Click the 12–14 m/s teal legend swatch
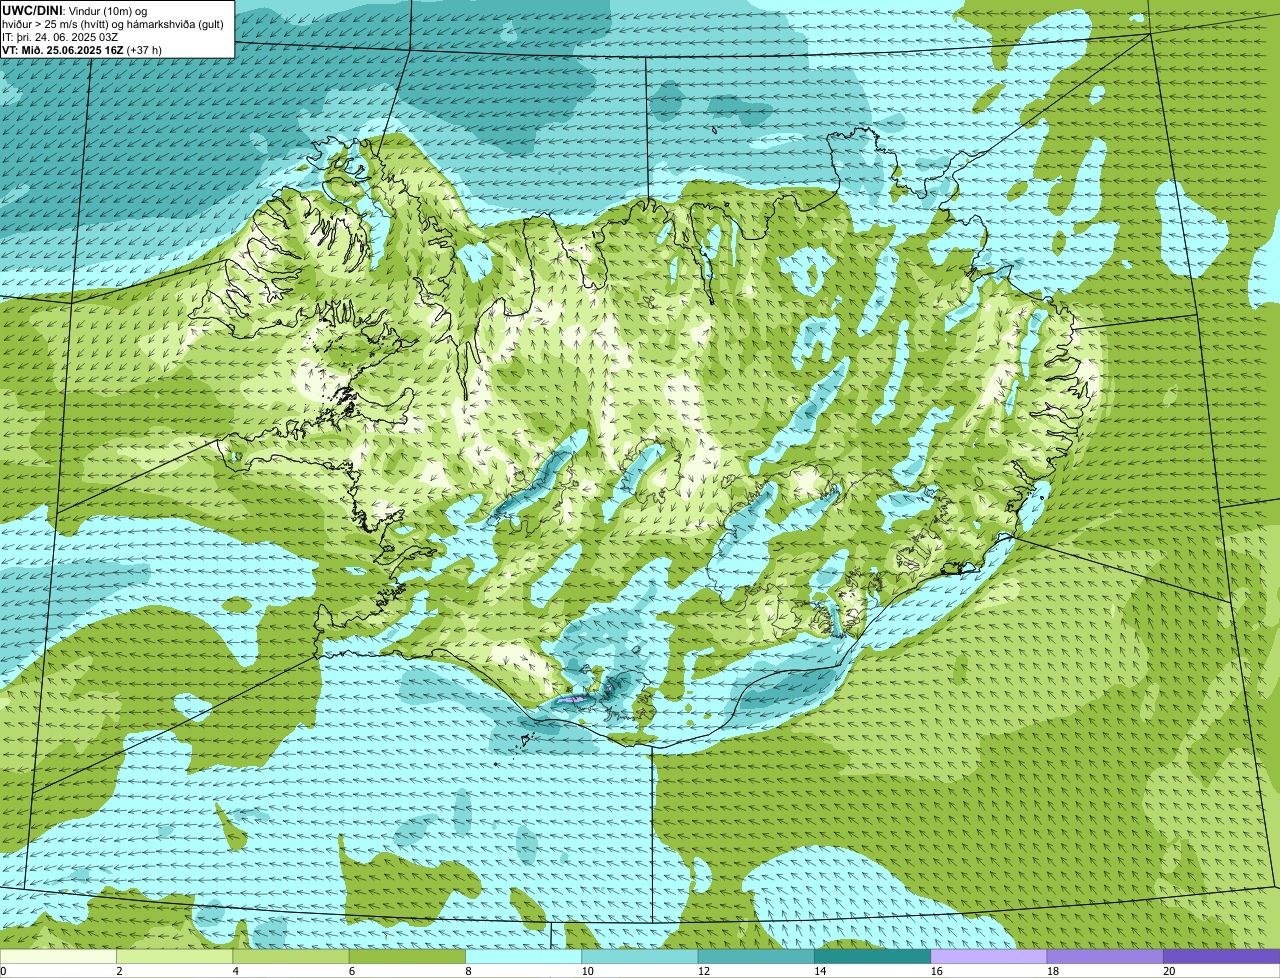 [756, 957]
